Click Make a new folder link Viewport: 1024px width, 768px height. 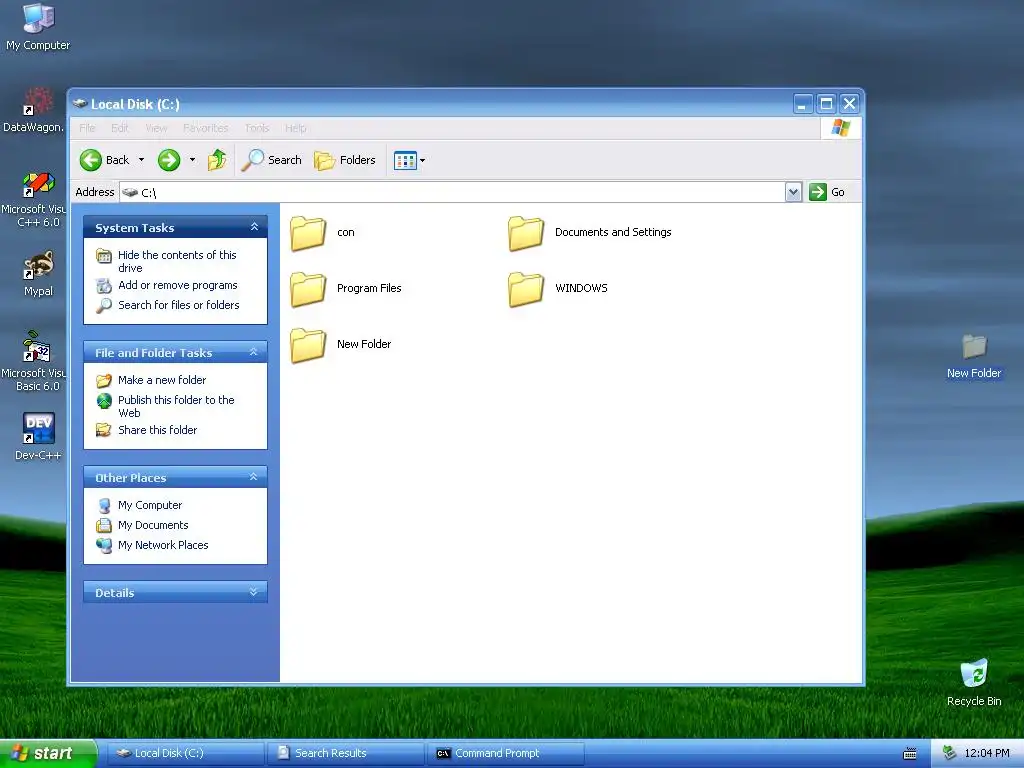(162, 380)
